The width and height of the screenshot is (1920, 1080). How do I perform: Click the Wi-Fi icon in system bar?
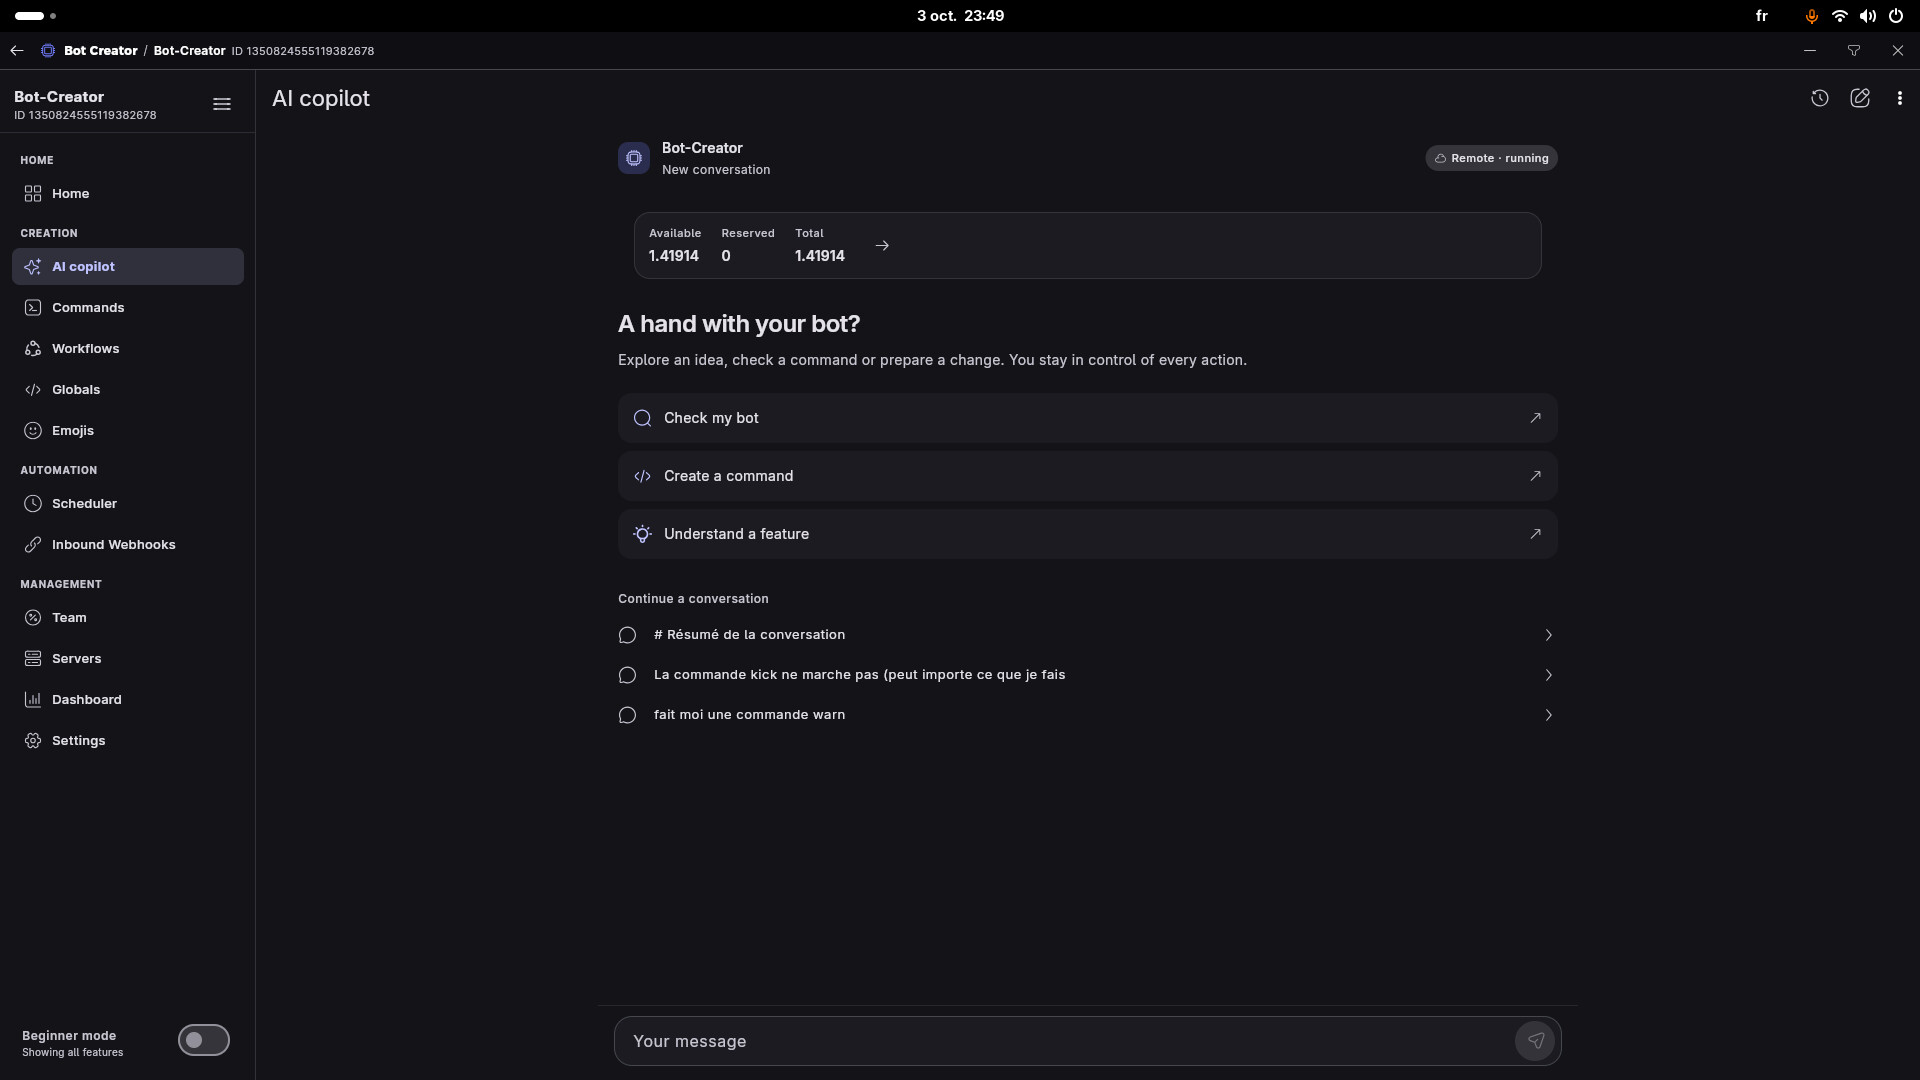pos(1839,16)
